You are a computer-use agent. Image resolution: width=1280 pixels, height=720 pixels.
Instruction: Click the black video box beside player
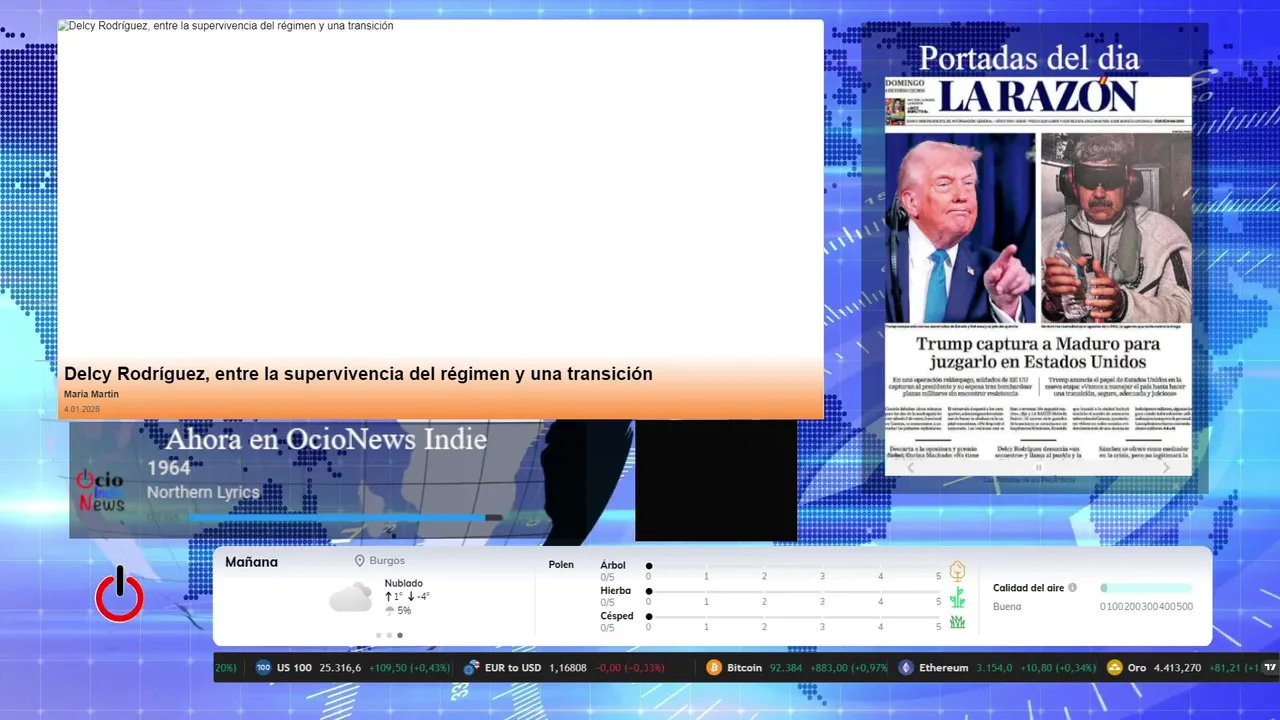click(716, 481)
